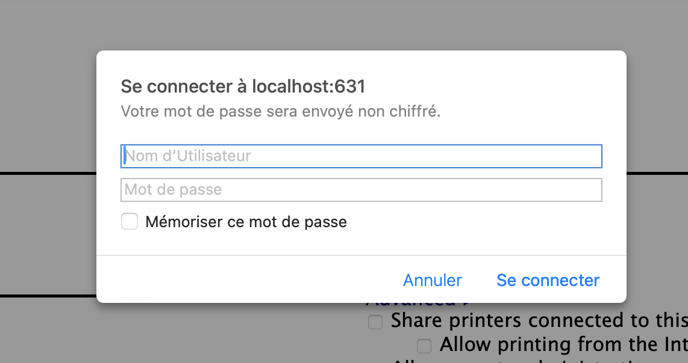The image size is (688, 363).
Task: Place cursor at username field text caret
Action: point(125,156)
